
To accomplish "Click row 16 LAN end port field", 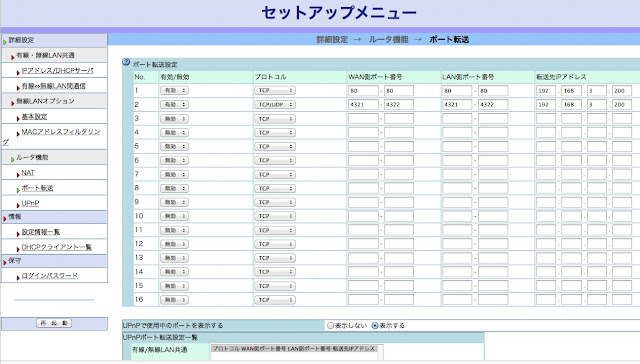I will (x=493, y=300).
